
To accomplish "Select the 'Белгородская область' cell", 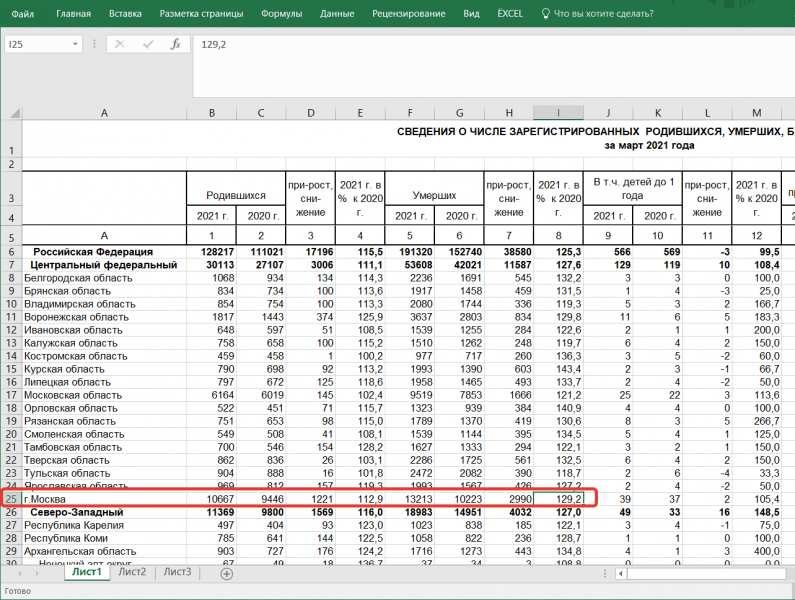I will [104, 278].
